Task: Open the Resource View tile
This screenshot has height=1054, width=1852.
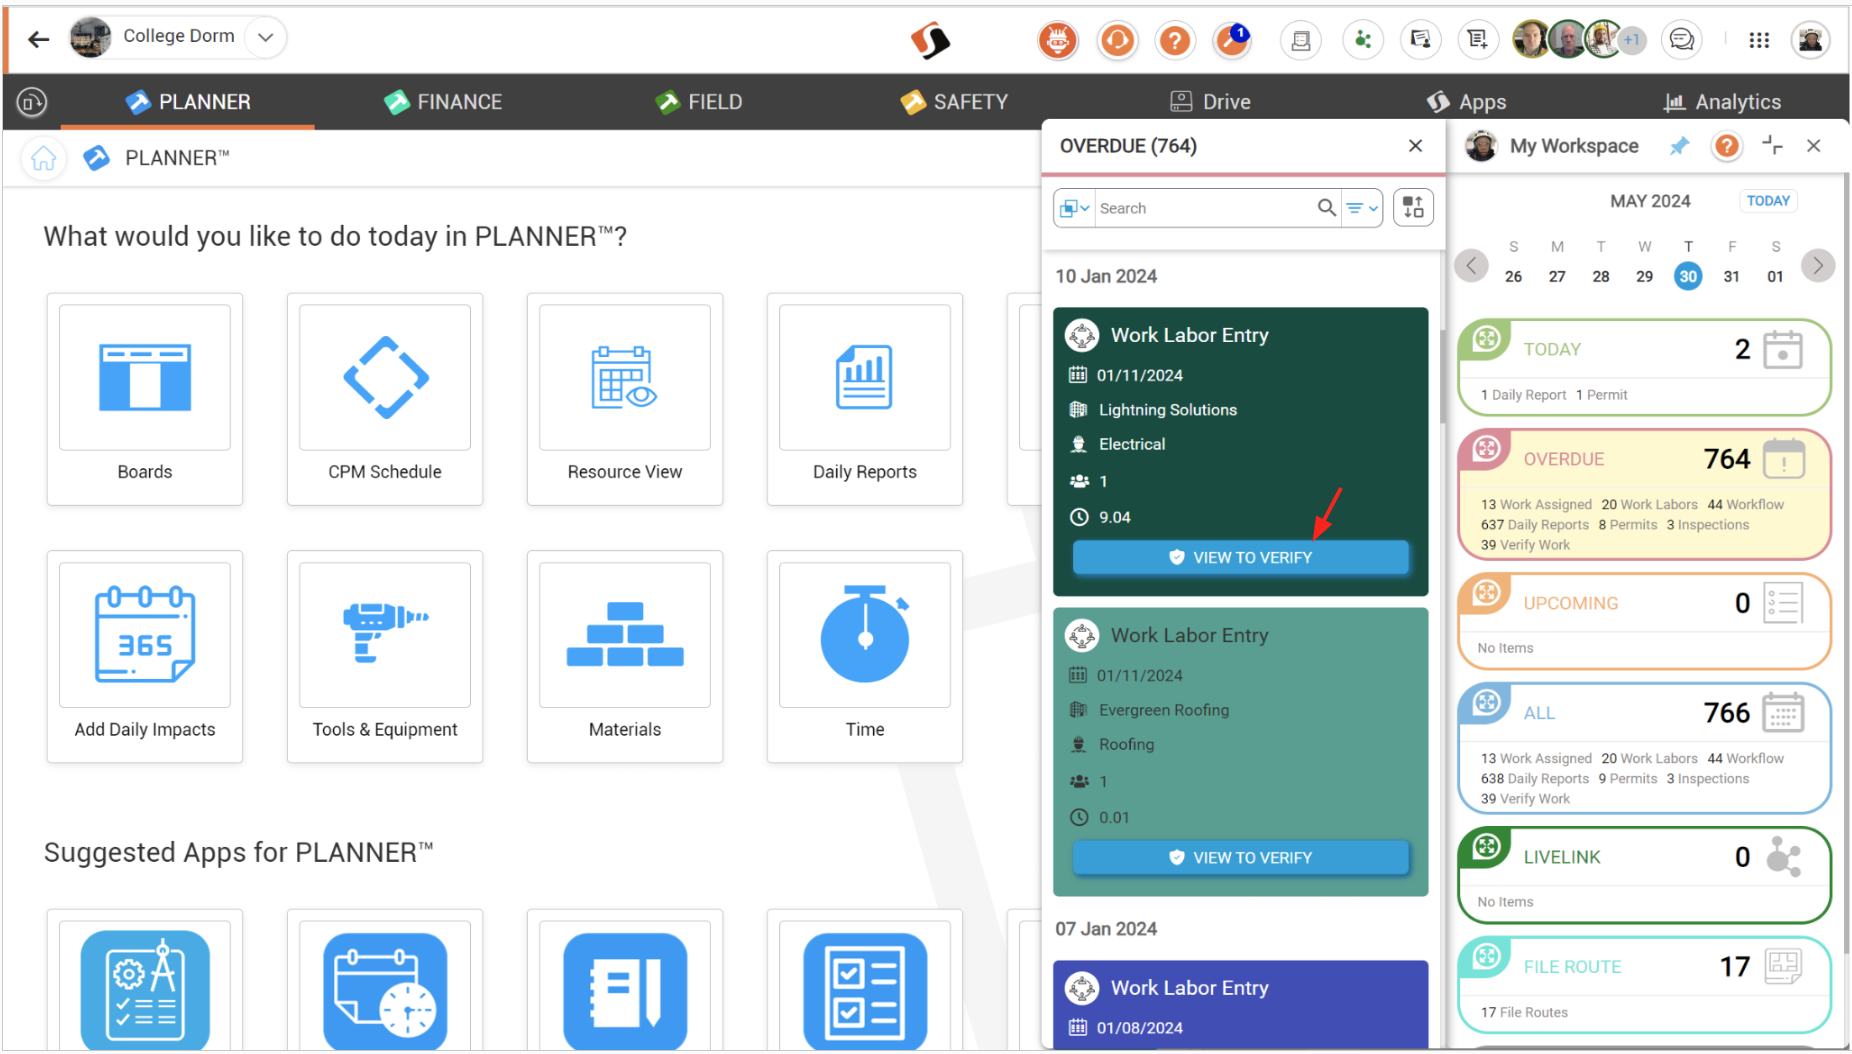Action: point(624,398)
